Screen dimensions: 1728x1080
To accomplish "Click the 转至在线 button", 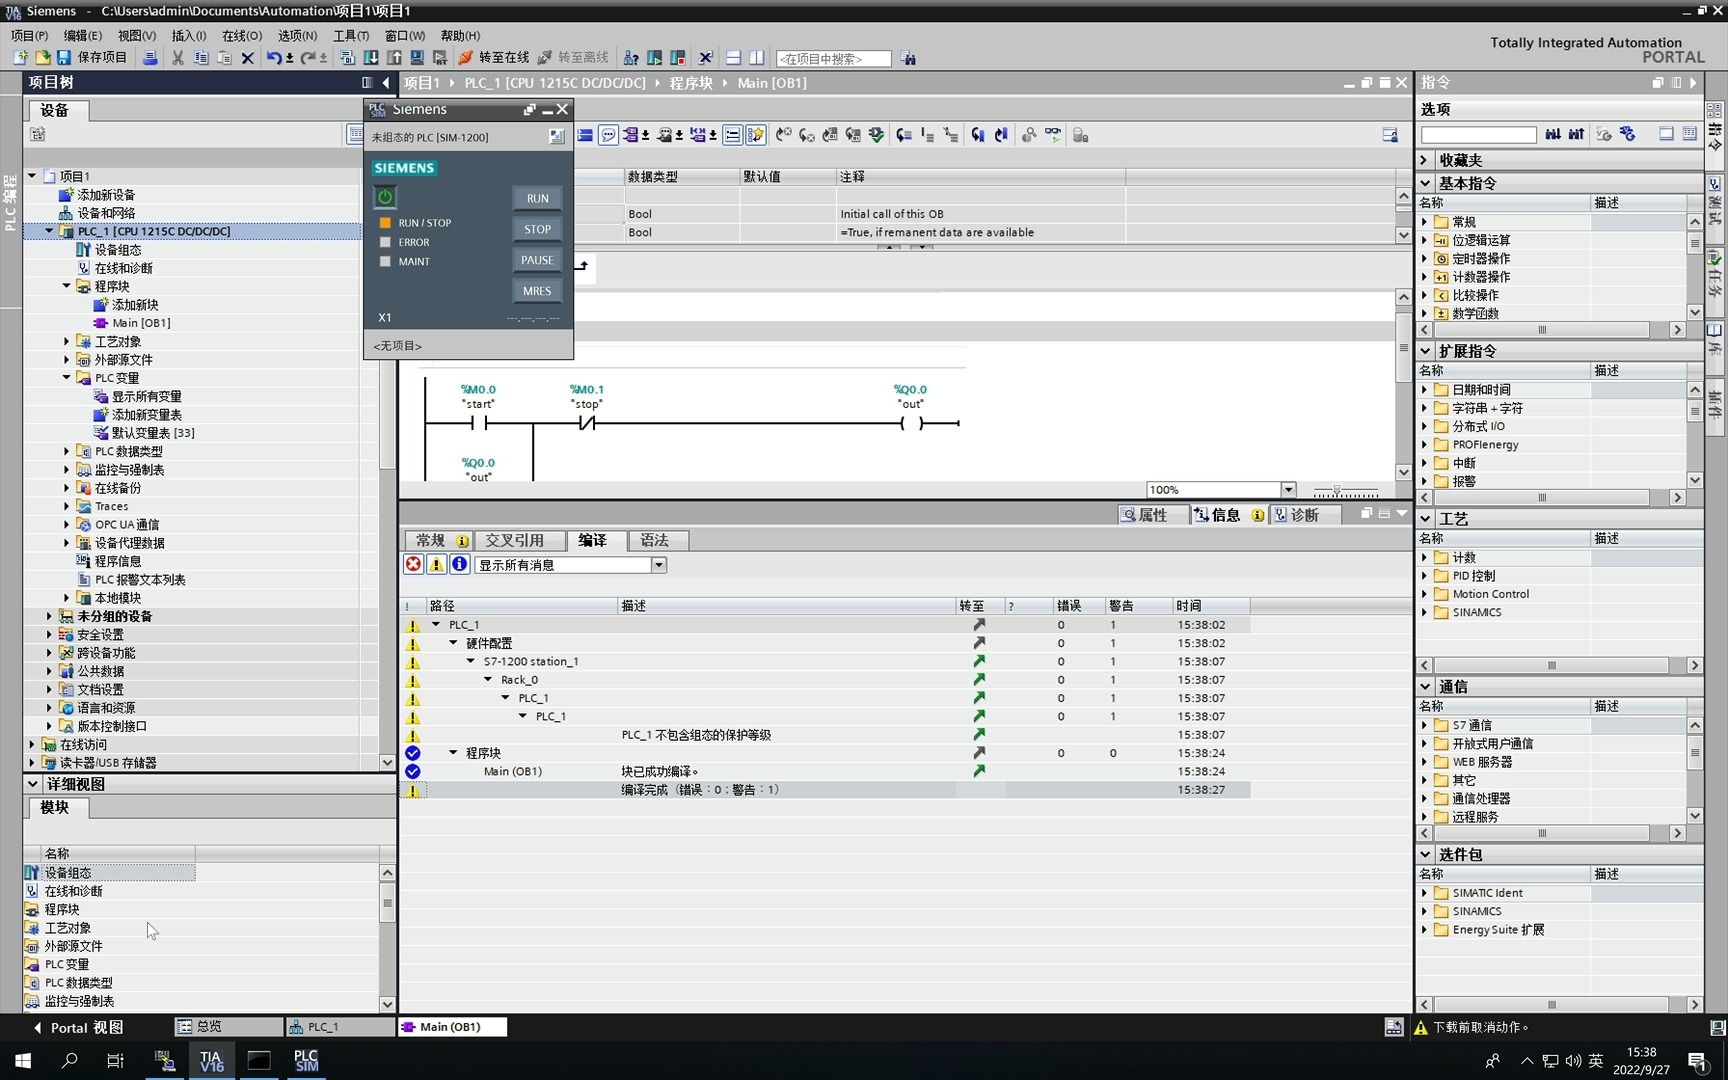I will click(x=494, y=58).
